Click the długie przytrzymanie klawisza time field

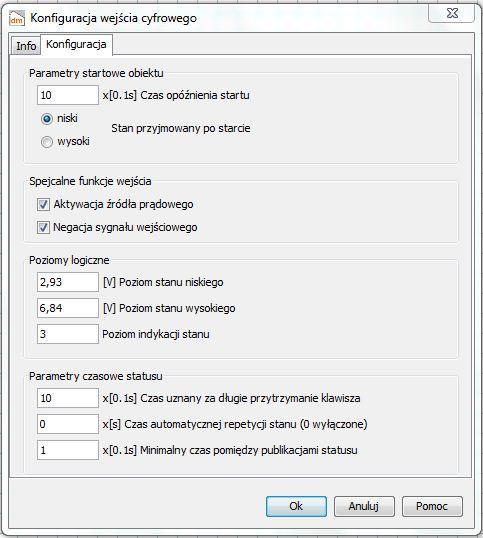click(68, 398)
